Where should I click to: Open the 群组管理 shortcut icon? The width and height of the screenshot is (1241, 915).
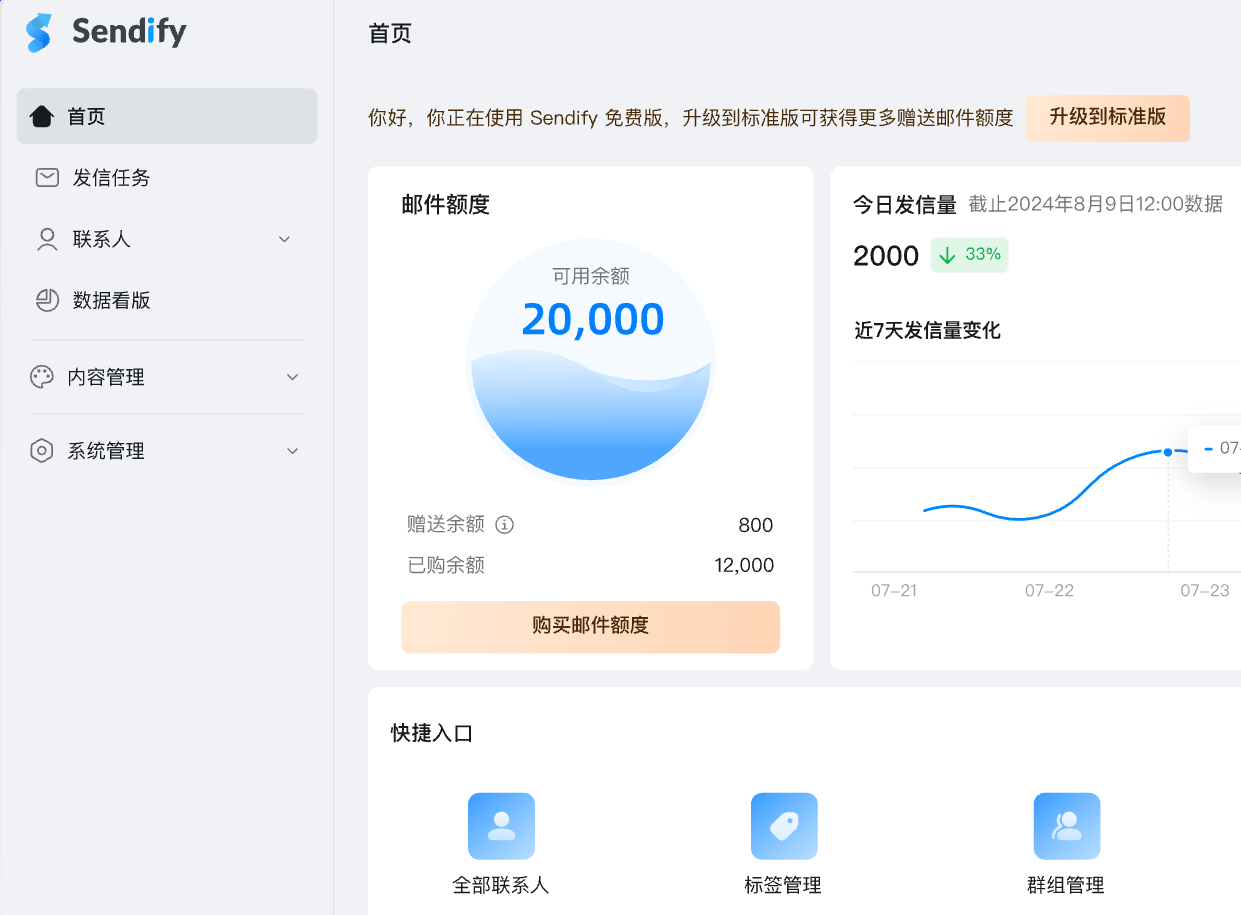1067,826
